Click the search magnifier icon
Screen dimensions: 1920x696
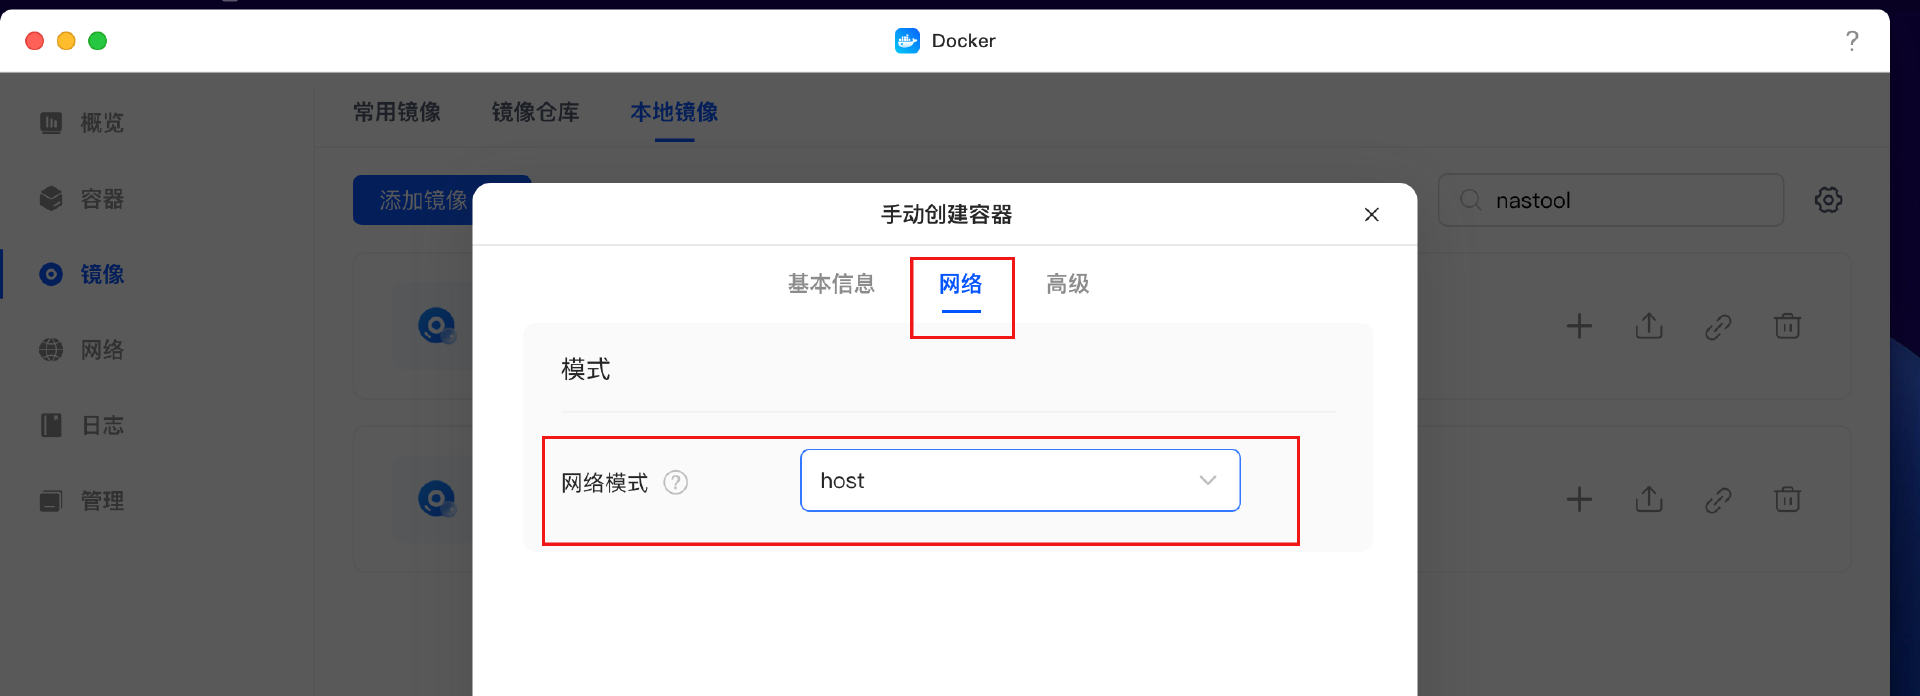1471,200
